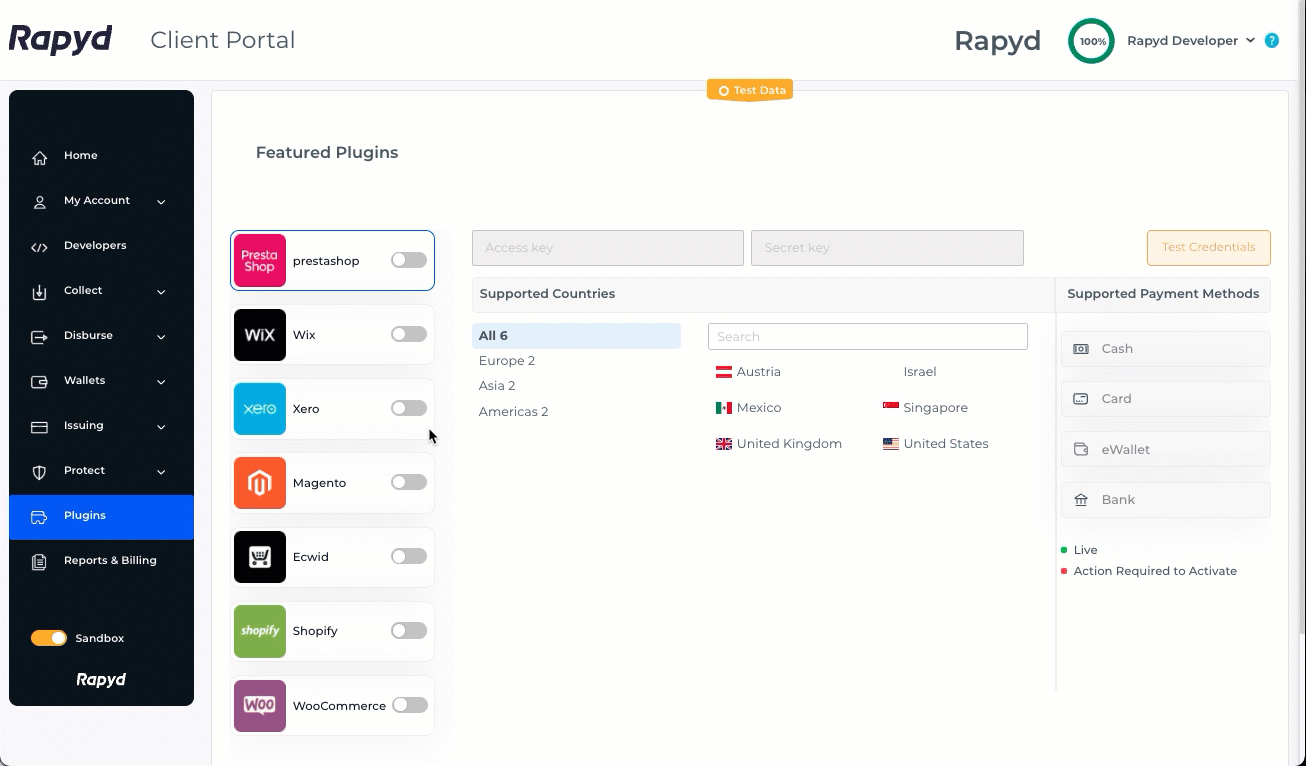Click the page vertical scrollbar
Viewport: 1306px width, 766px height.
pyautogui.click(x=1300, y=316)
